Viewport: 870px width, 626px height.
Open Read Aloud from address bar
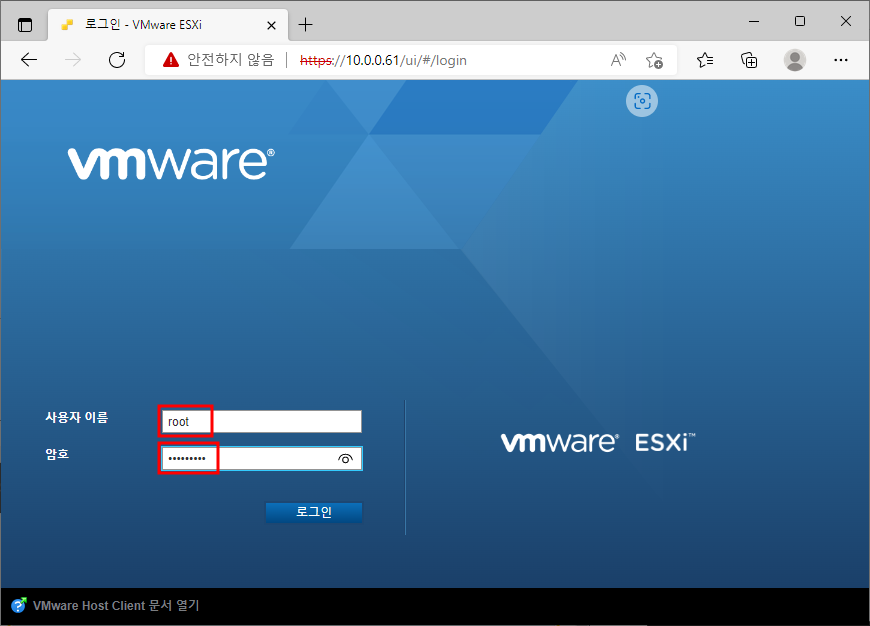(618, 59)
